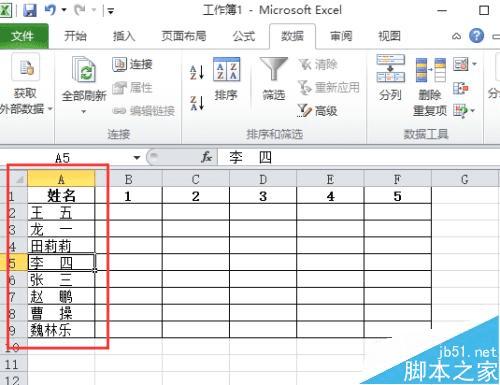The height and width of the screenshot is (385, 500).
Task: Switch to the 视图 (View) tab
Action: [389, 36]
